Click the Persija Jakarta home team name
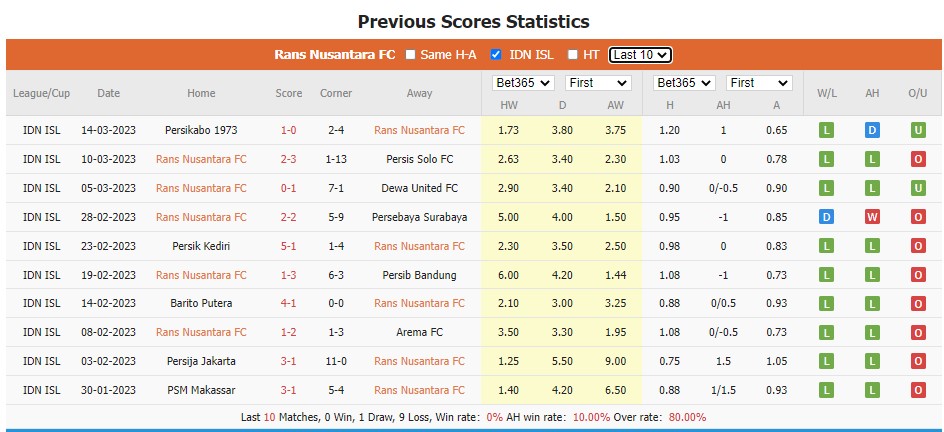Image resolution: width=944 pixels, height=432 pixels. pos(201,361)
